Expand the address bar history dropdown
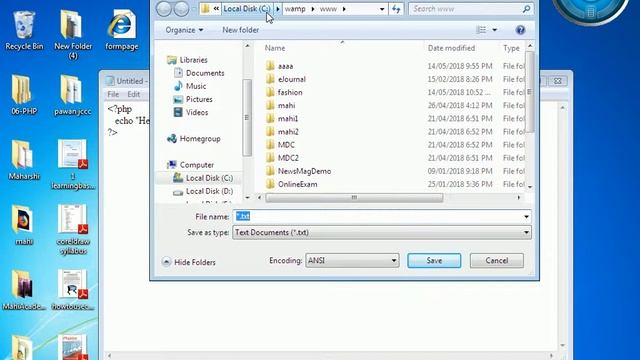640x360 pixels. pos(382,9)
